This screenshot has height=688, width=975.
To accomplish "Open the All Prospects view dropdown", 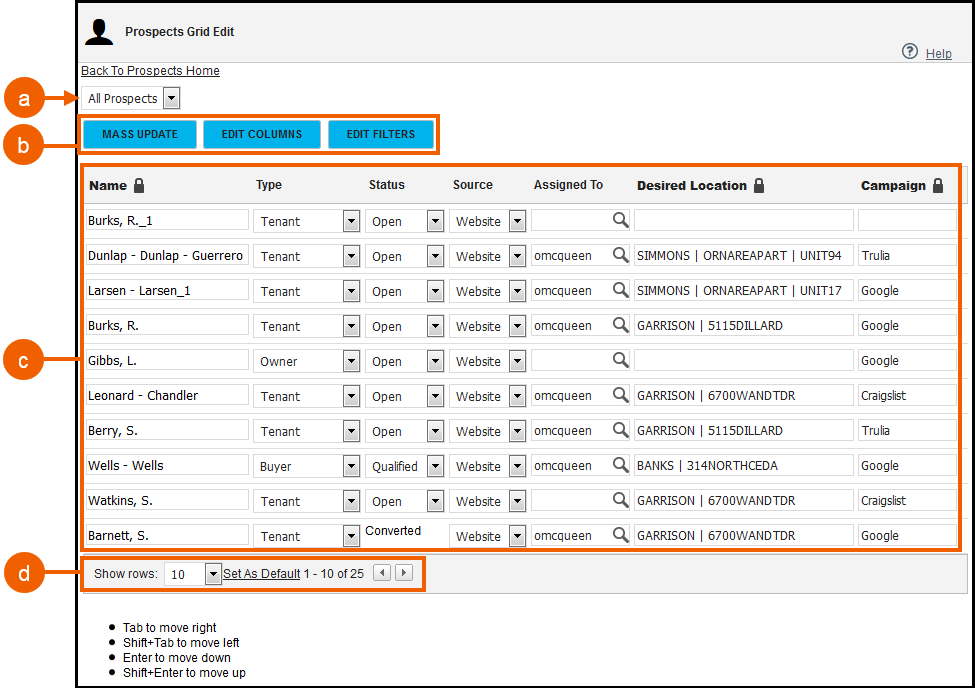I will pyautogui.click(x=171, y=98).
